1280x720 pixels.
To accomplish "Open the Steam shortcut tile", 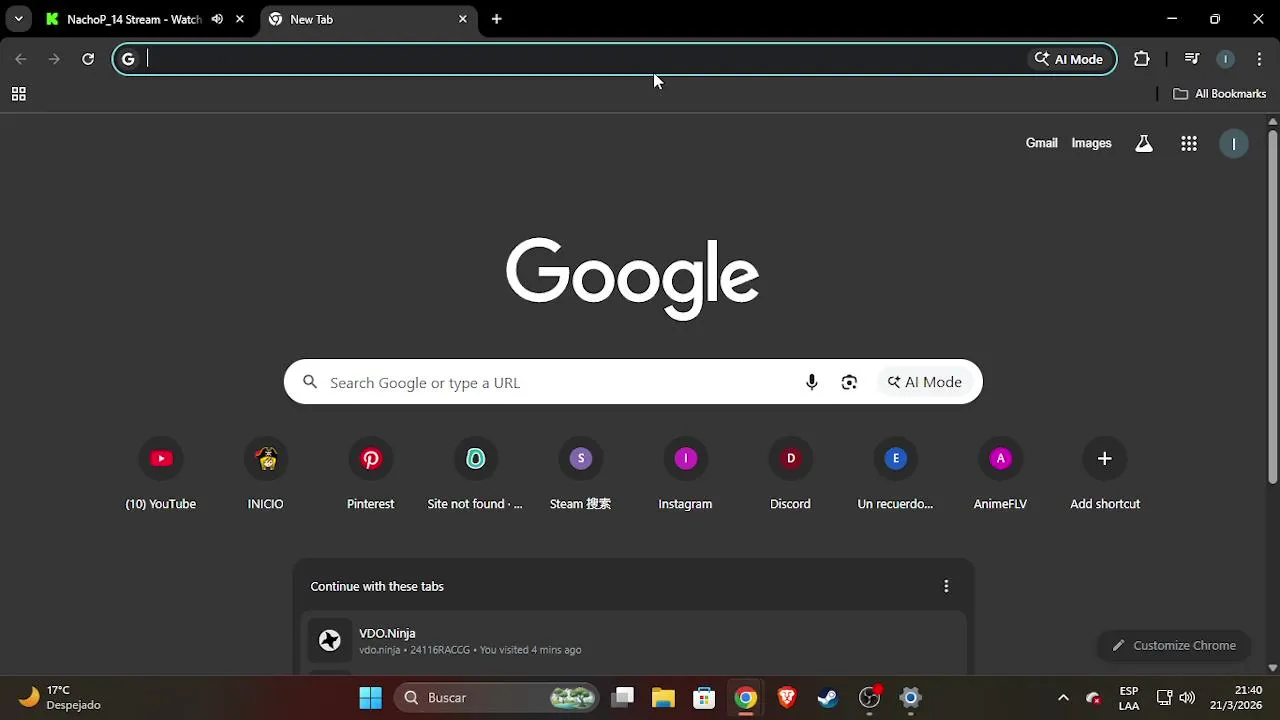I will (x=580, y=473).
